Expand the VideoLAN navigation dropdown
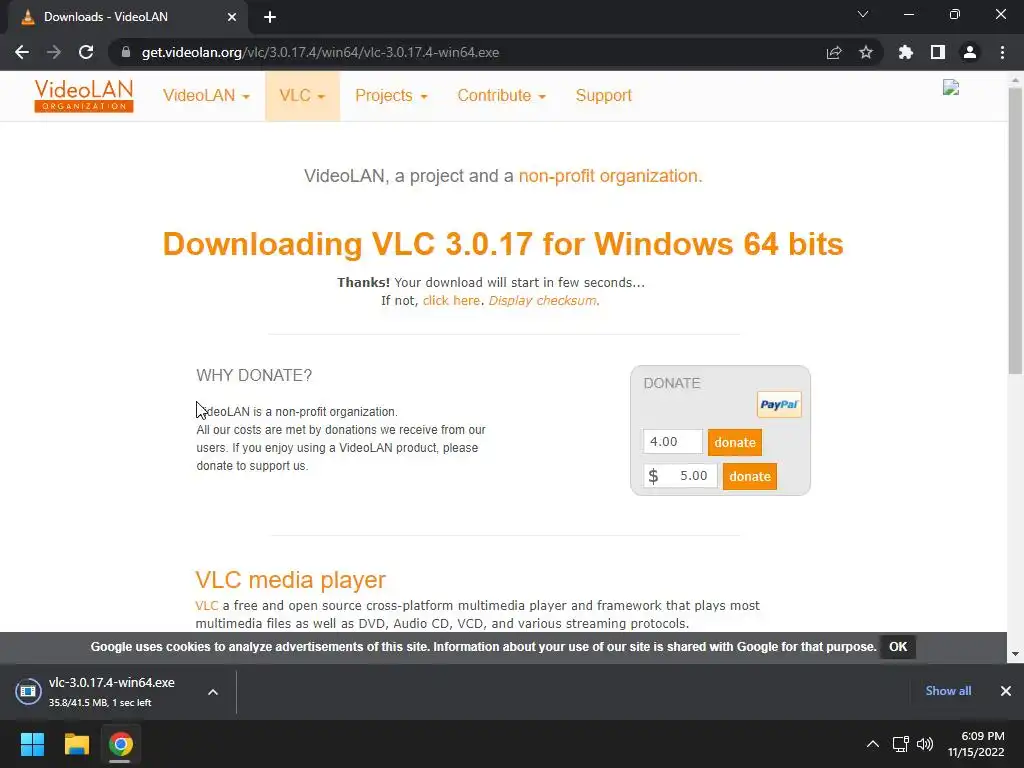Screen dimensions: 1024x768 pyautogui.click(x=206, y=96)
